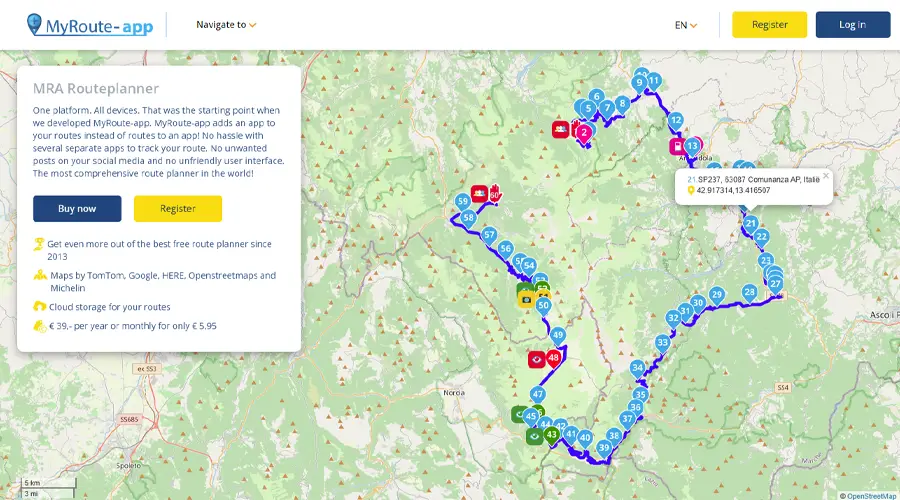Click the SP237 Comunanza address text
This screenshot has height=500, width=900.
click(758, 180)
